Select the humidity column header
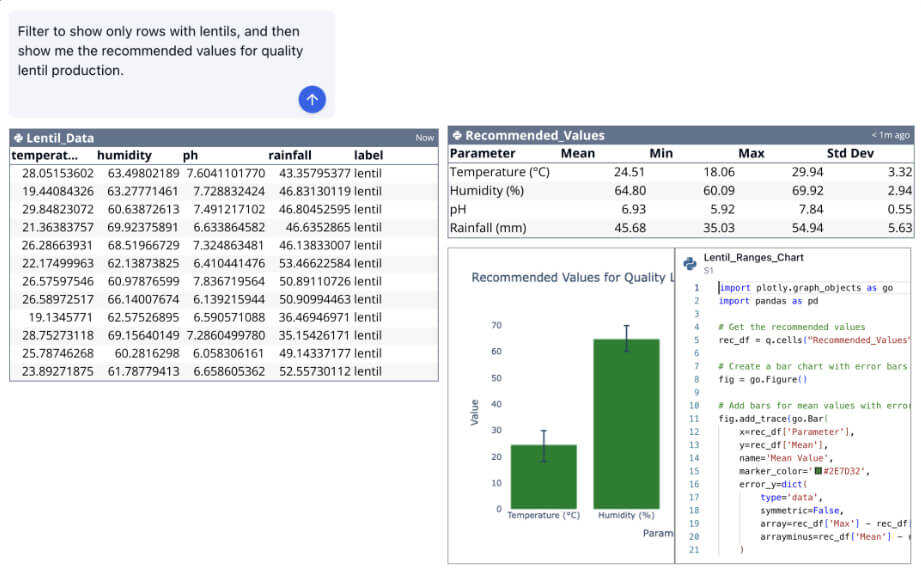This screenshot has height=575, width=921. tap(124, 155)
